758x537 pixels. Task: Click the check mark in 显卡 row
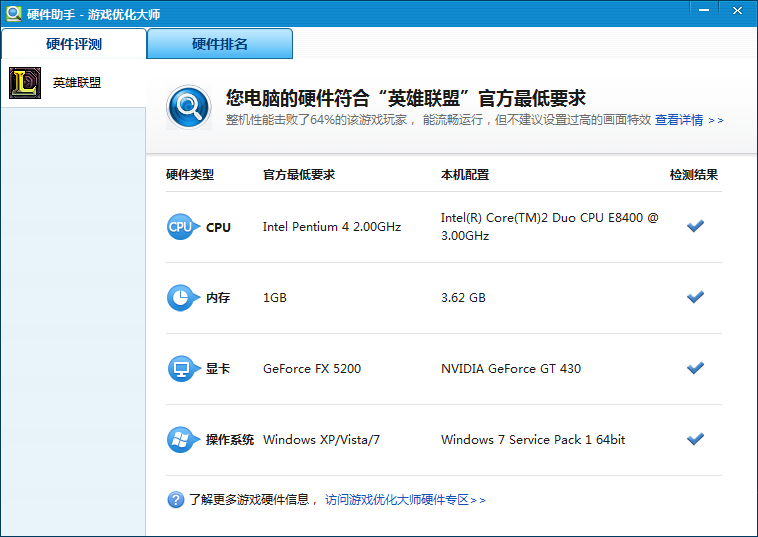[x=695, y=368]
